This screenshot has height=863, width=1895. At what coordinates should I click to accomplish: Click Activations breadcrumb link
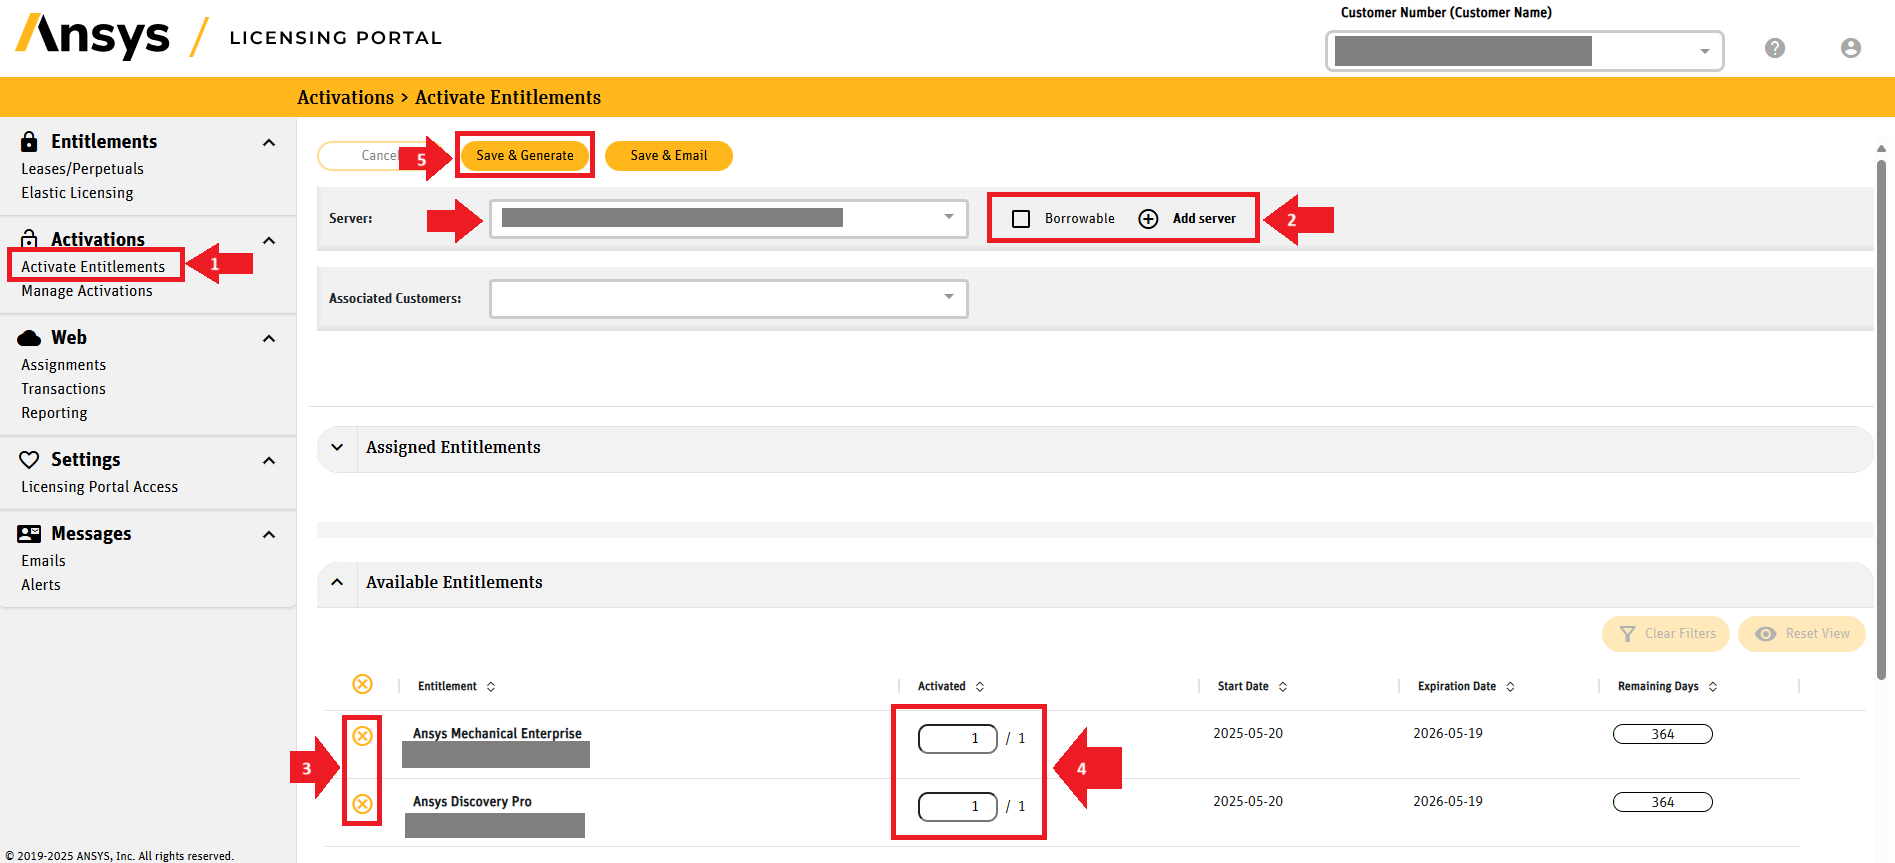tap(346, 97)
